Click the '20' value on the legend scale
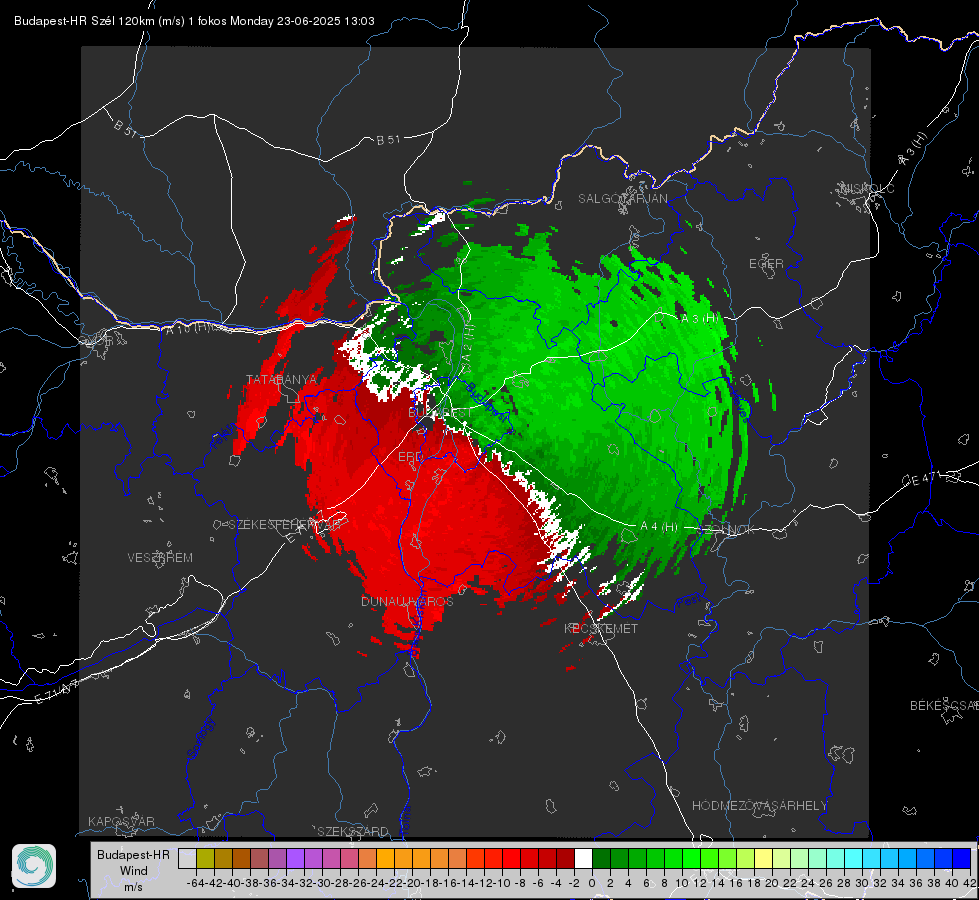 (x=772, y=883)
